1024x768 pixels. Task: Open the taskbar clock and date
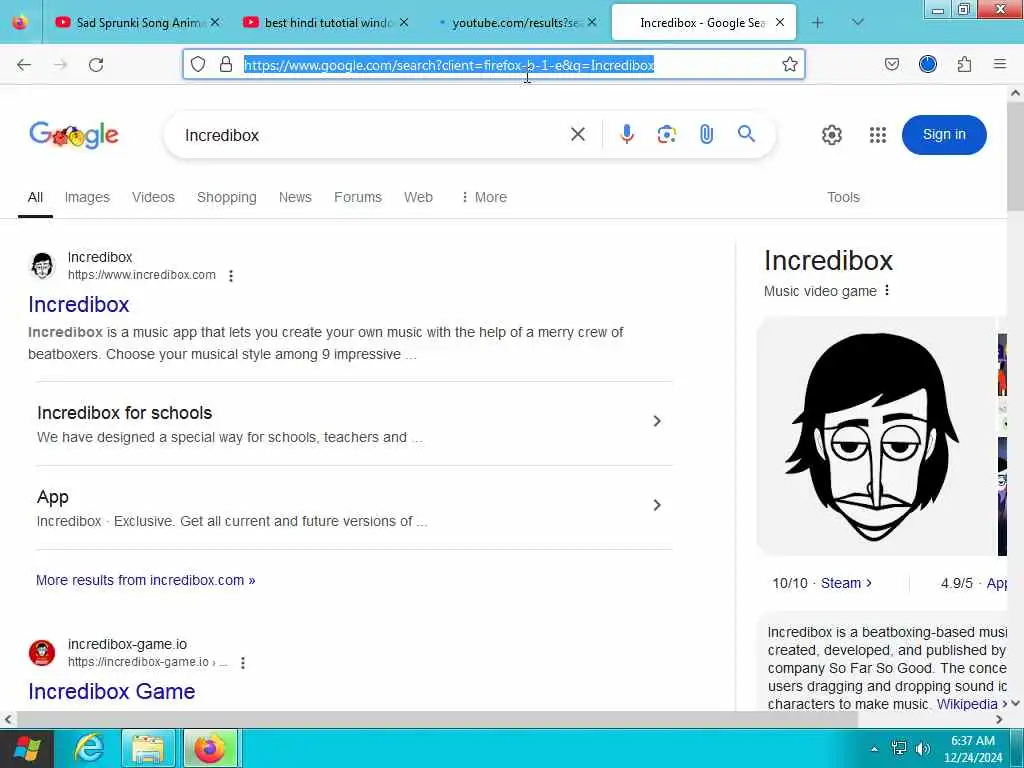pos(972,749)
